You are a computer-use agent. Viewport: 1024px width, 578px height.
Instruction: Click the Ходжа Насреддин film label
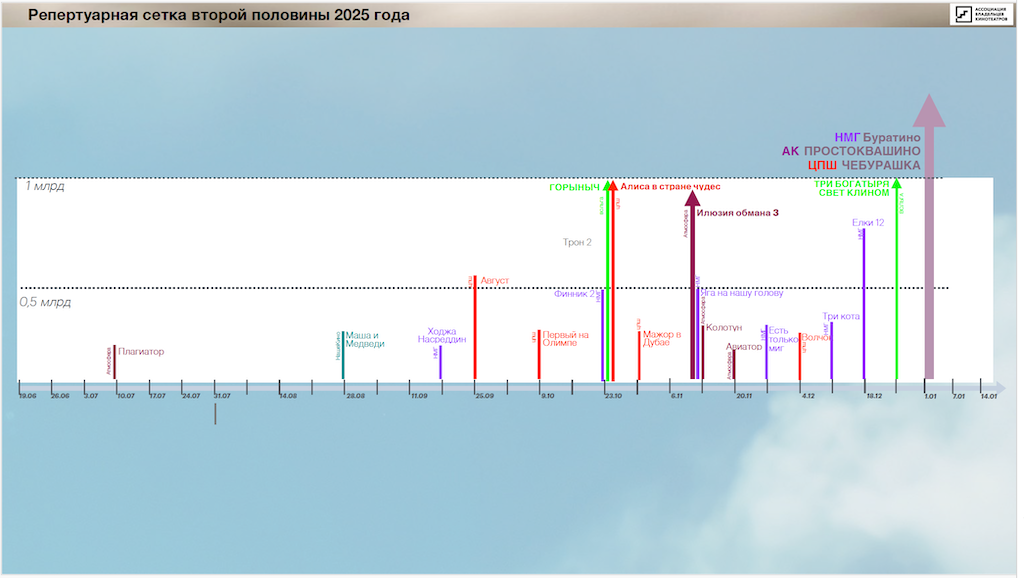click(442, 336)
